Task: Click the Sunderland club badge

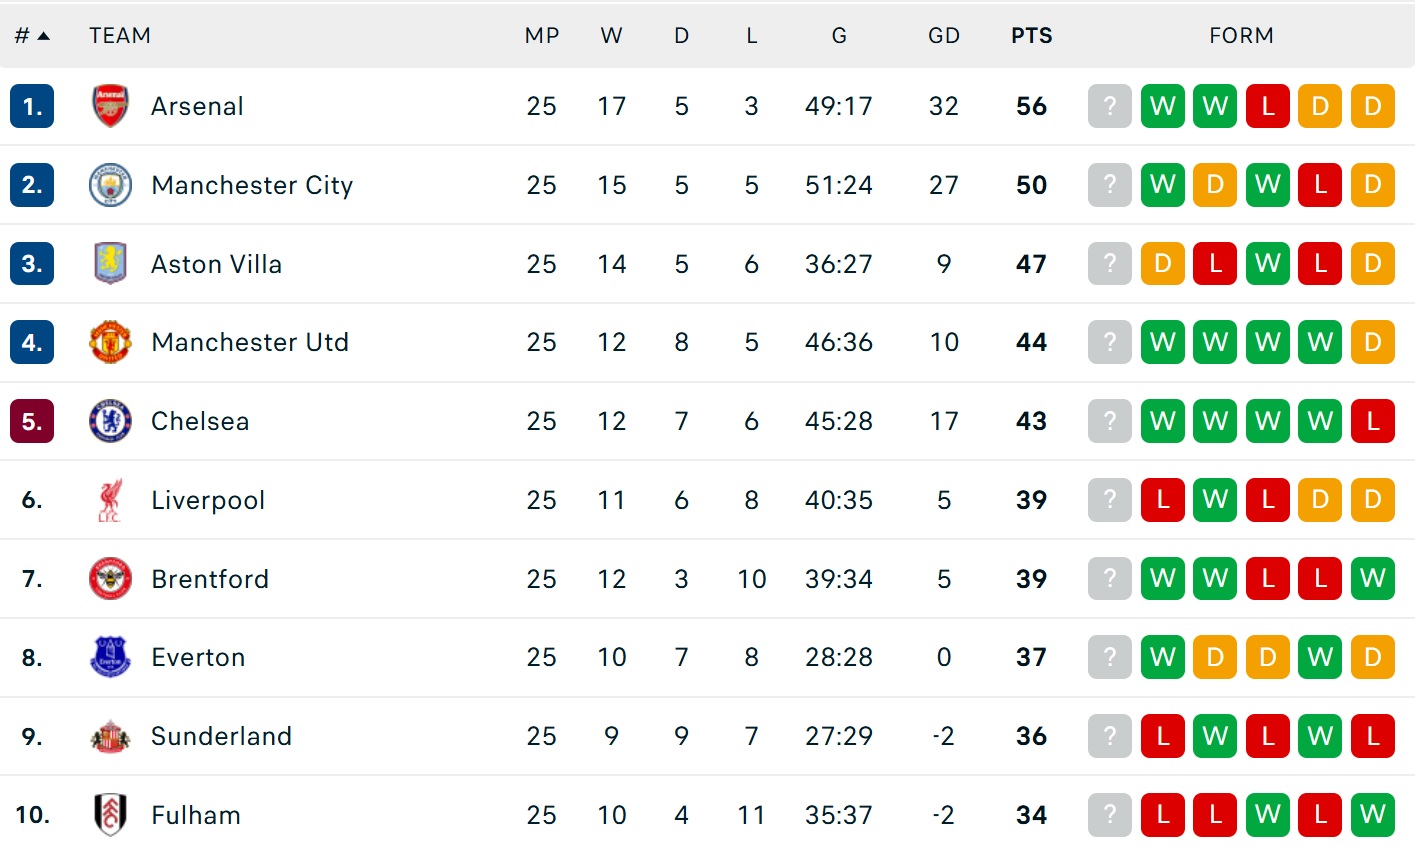Action: click(110, 736)
